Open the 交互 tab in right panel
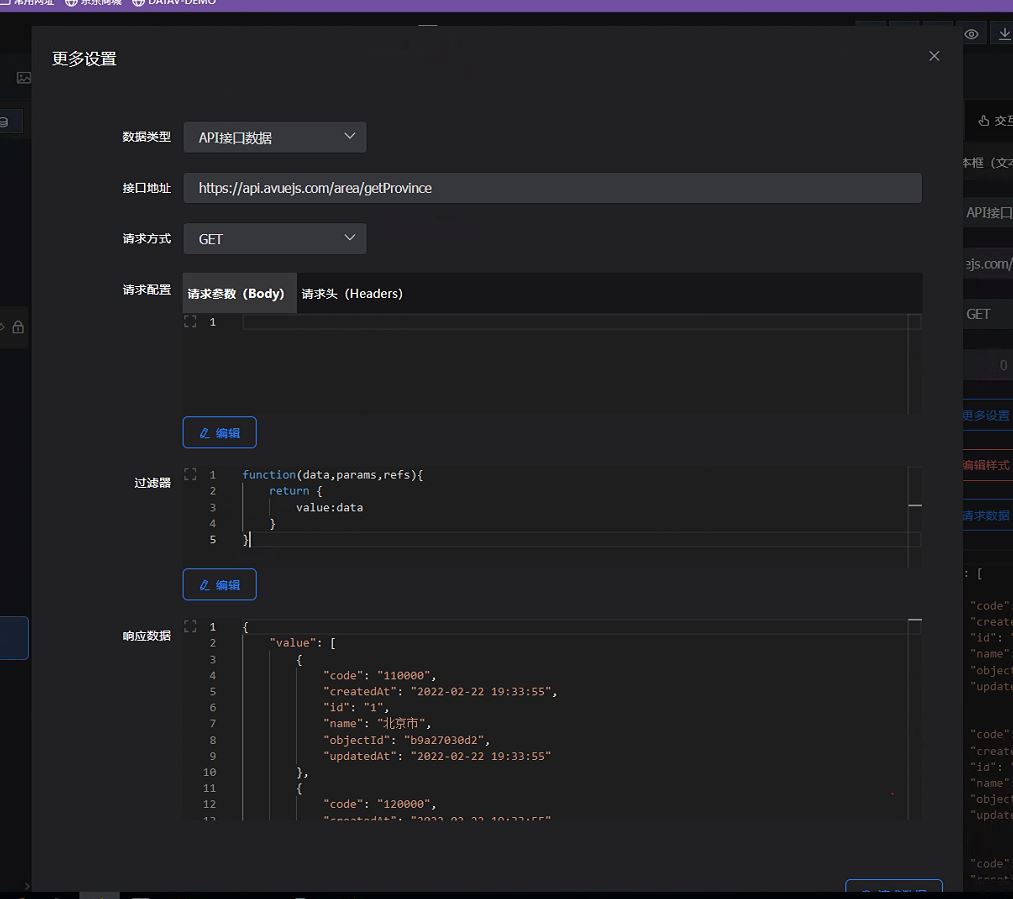The image size is (1013, 899). pyautogui.click(x=995, y=121)
